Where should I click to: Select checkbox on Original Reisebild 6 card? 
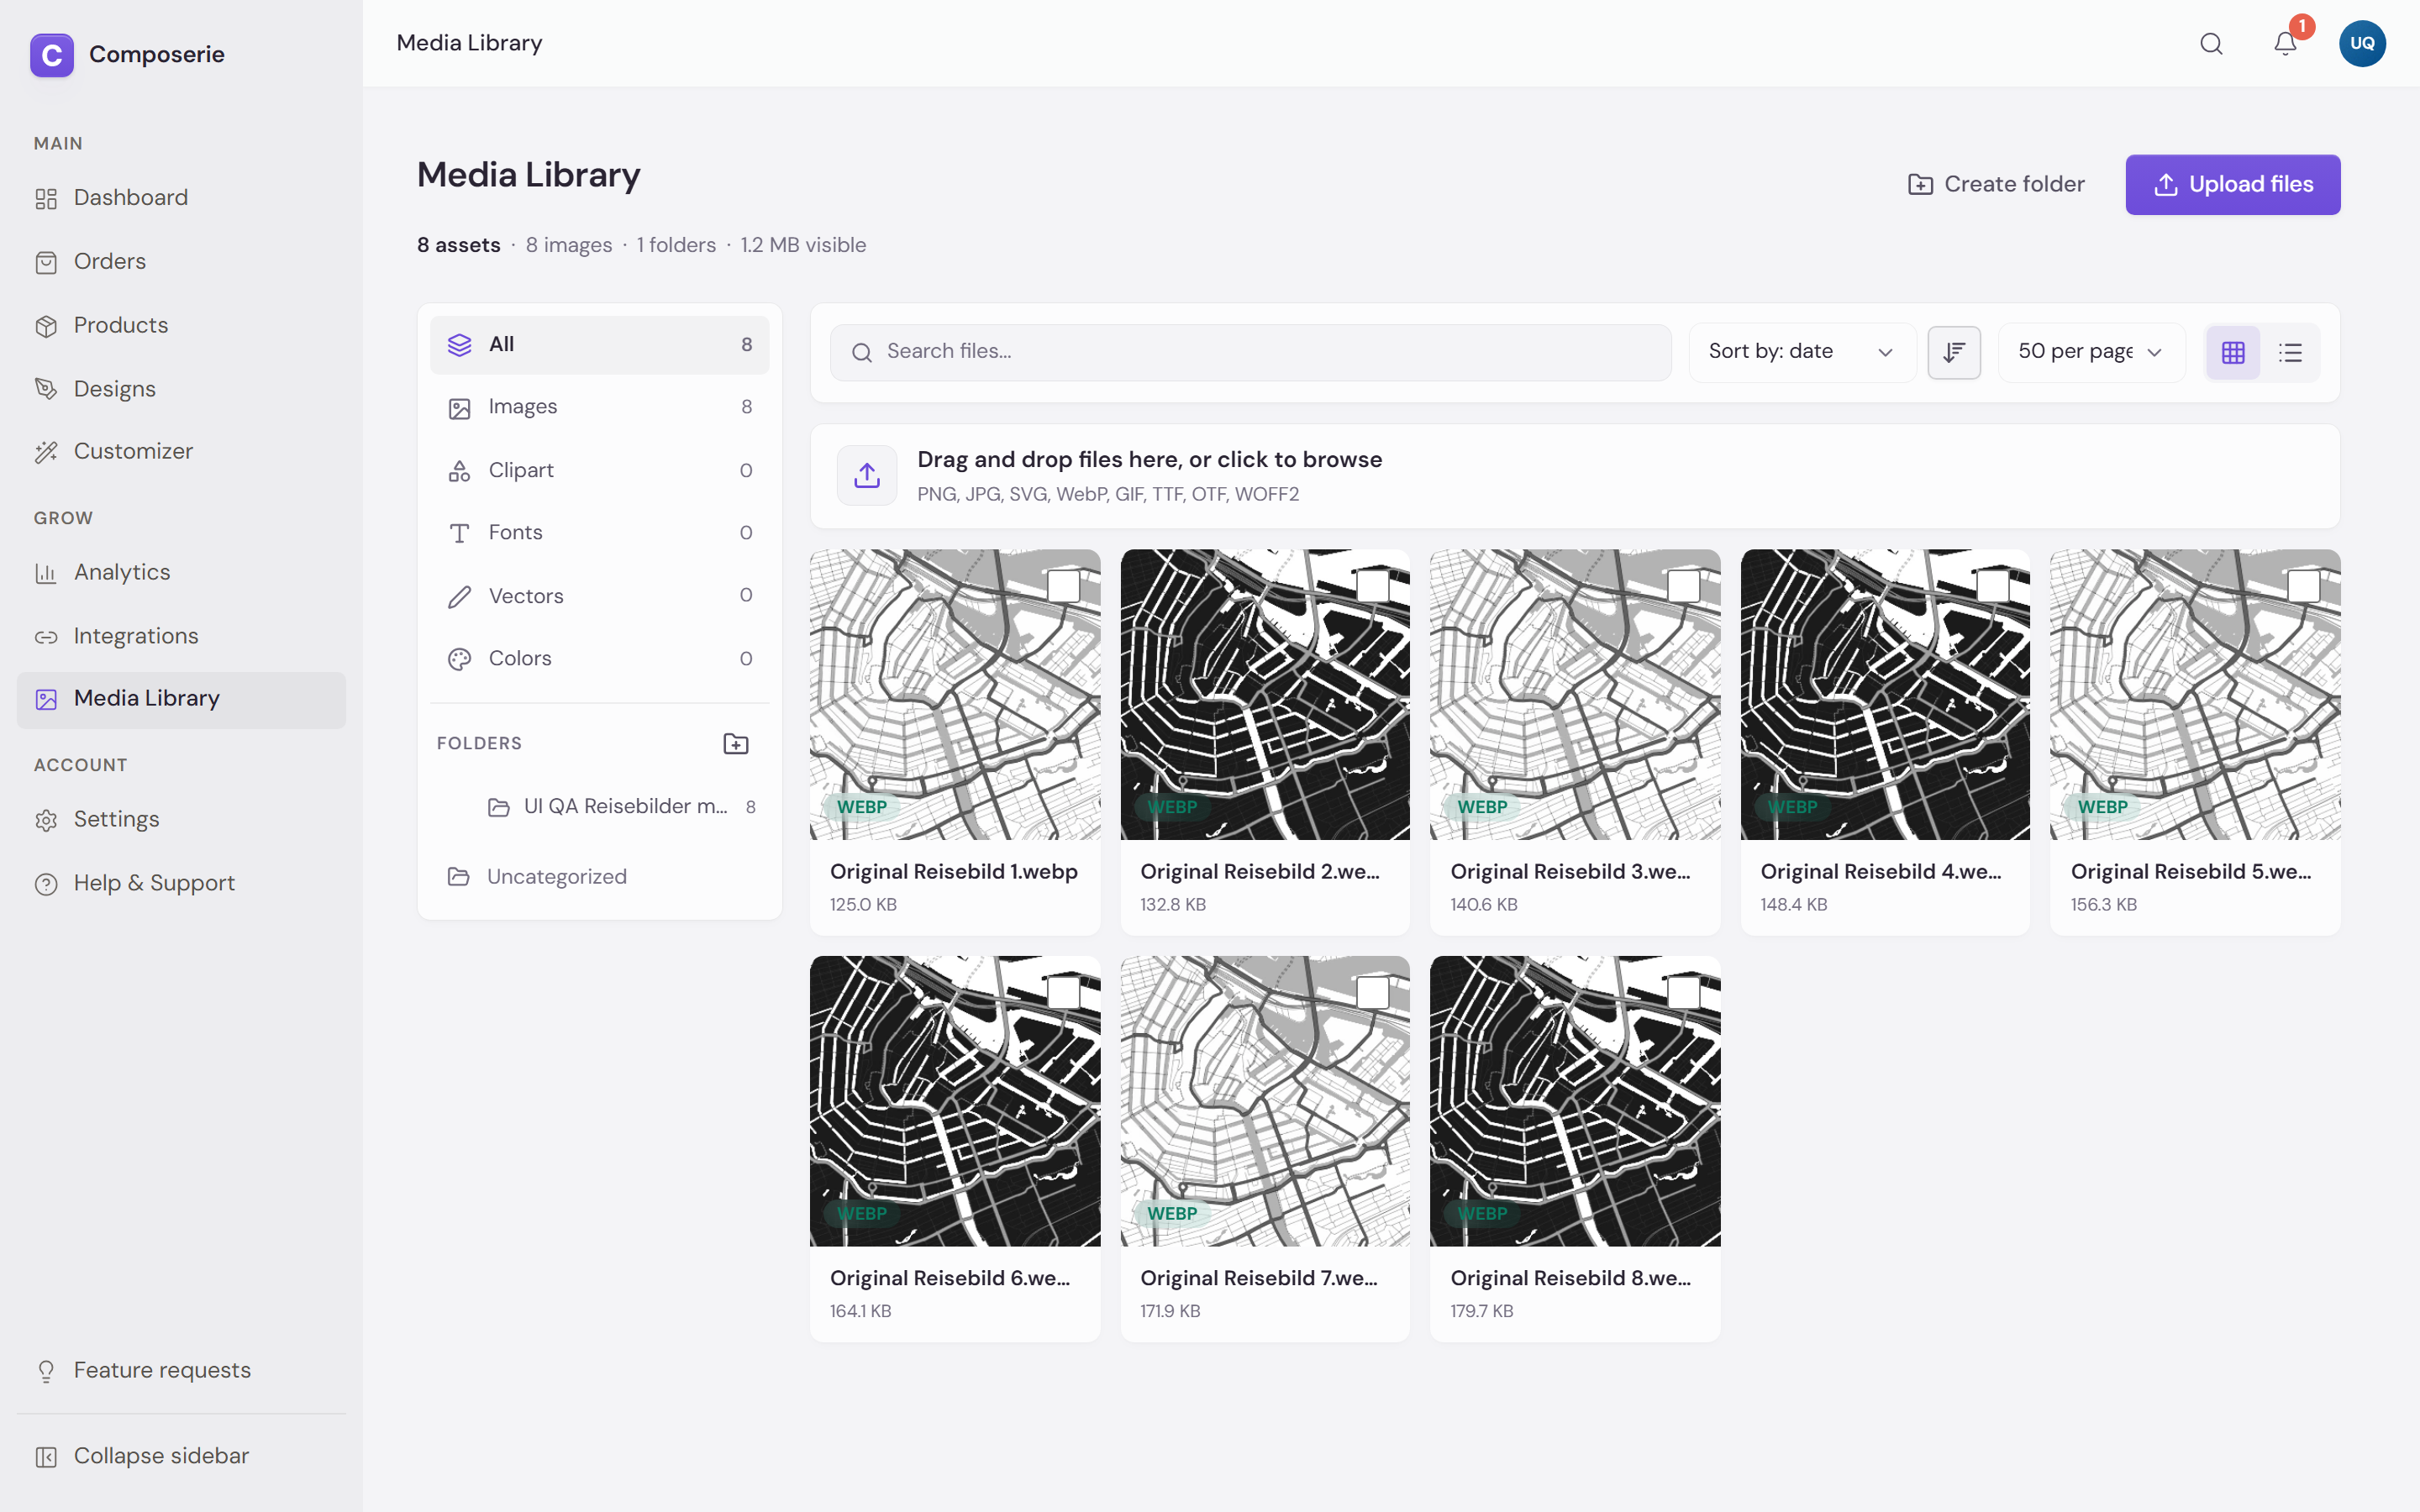[x=1063, y=992]
